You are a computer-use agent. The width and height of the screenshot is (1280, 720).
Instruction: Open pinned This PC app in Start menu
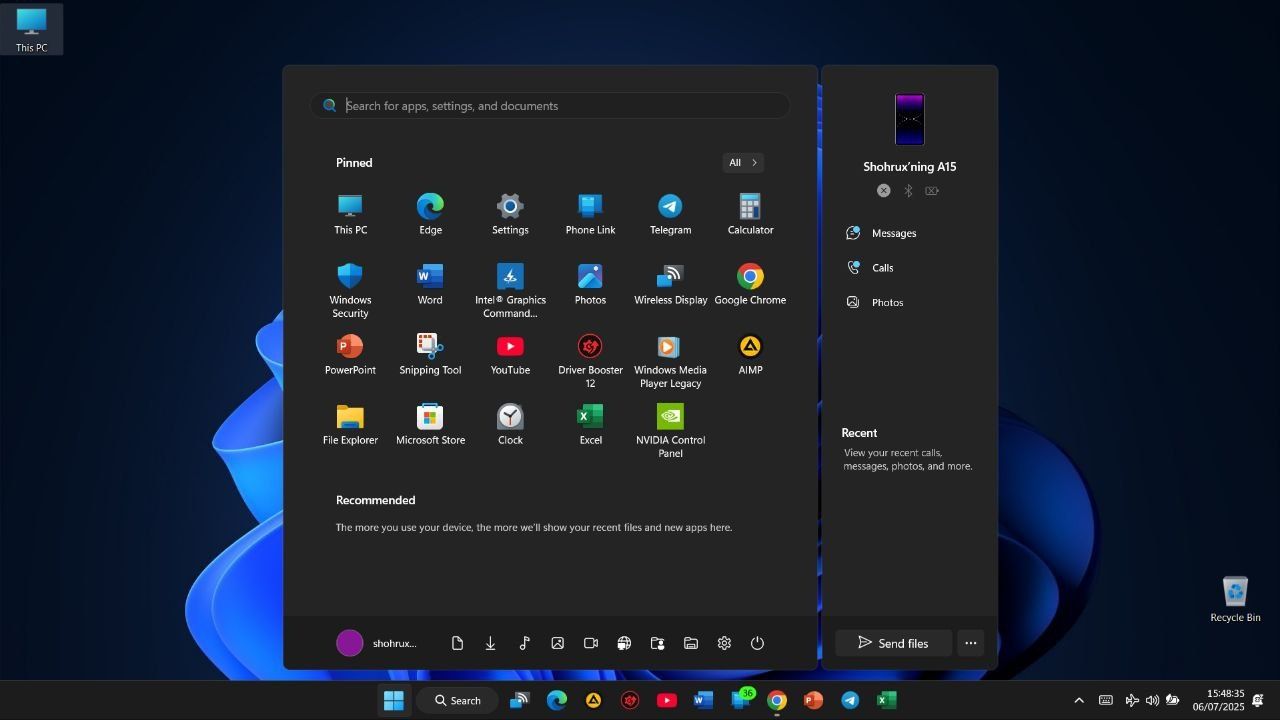pos(350,215)
